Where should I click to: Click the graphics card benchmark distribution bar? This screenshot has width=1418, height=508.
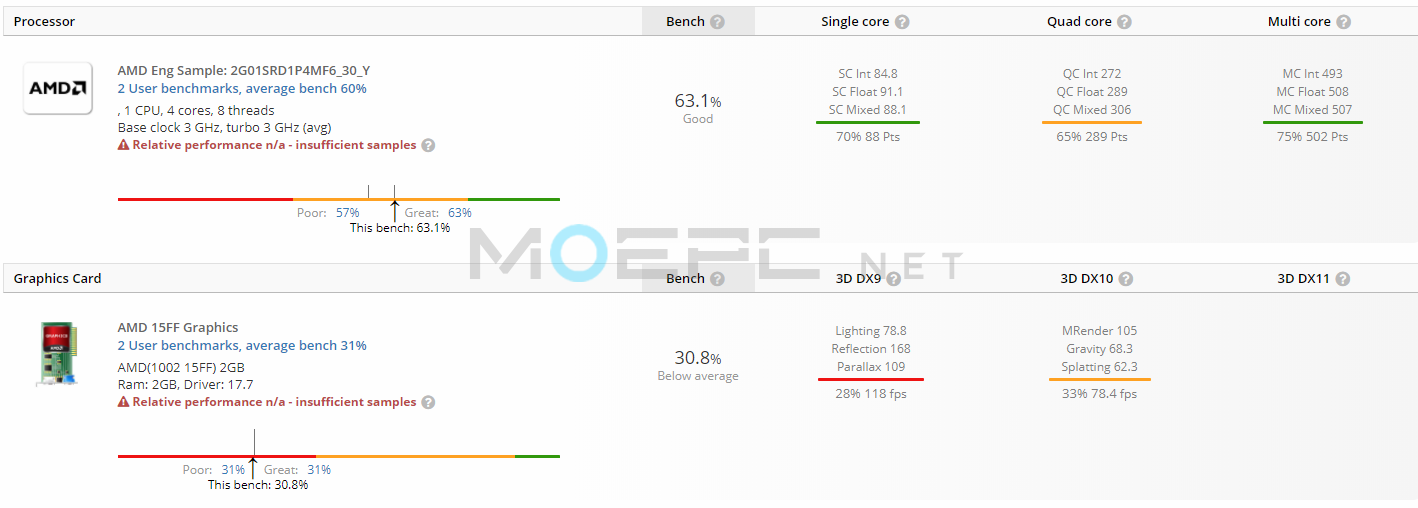339,456
